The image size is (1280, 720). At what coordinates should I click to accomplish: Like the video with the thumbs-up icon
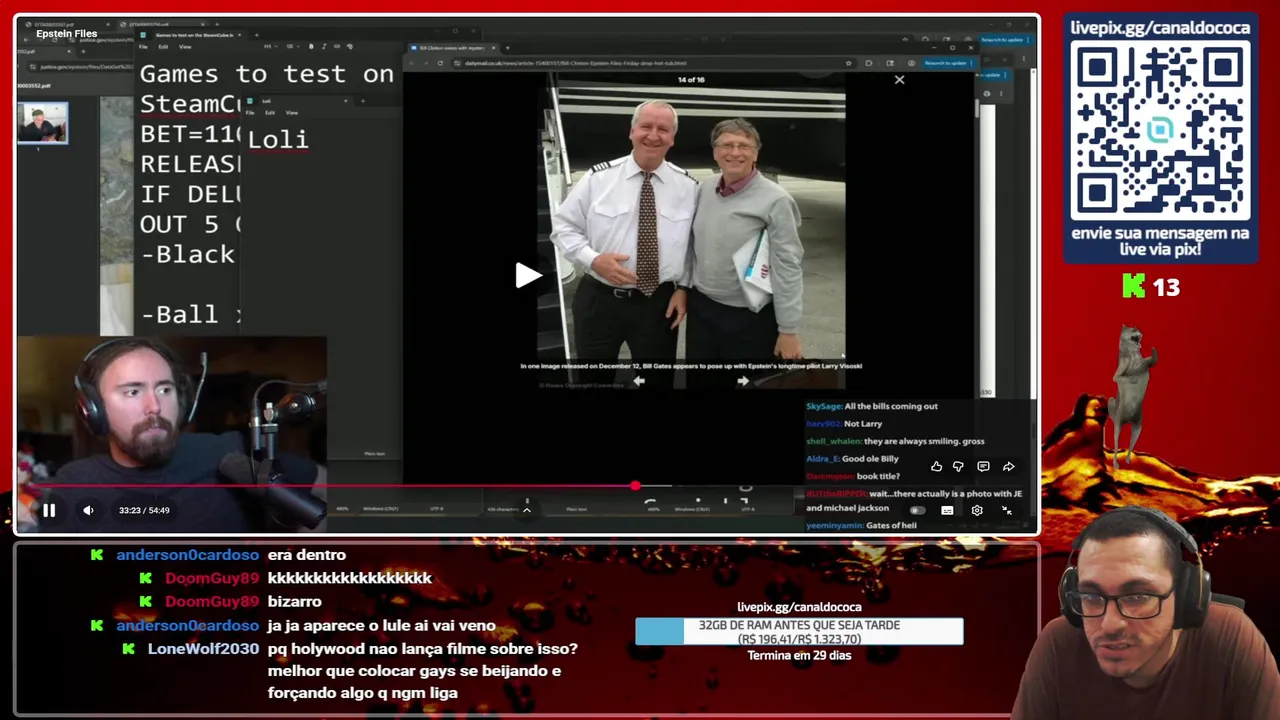(x=936, y=466)
